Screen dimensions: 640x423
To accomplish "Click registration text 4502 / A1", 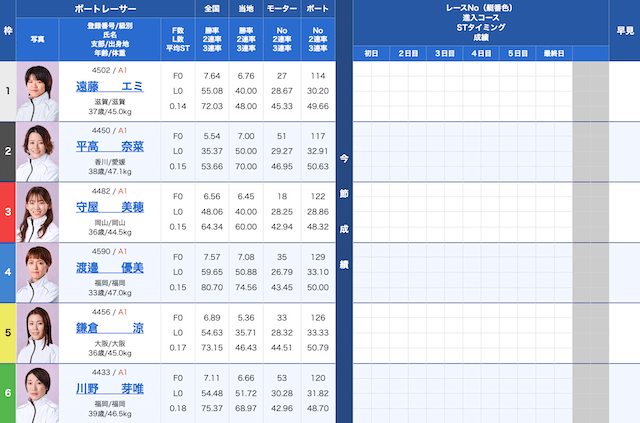I will (x=109, y=70).
